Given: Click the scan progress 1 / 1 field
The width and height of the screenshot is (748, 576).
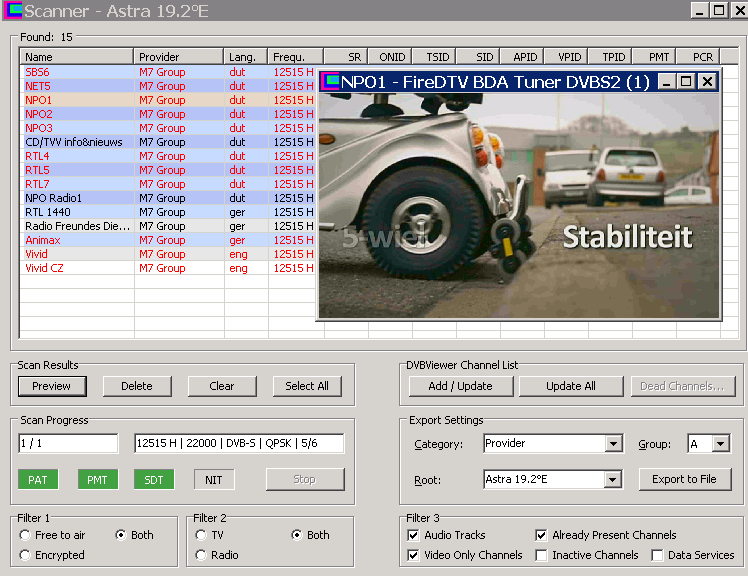Looking at the screenshot, I should 68,443.
